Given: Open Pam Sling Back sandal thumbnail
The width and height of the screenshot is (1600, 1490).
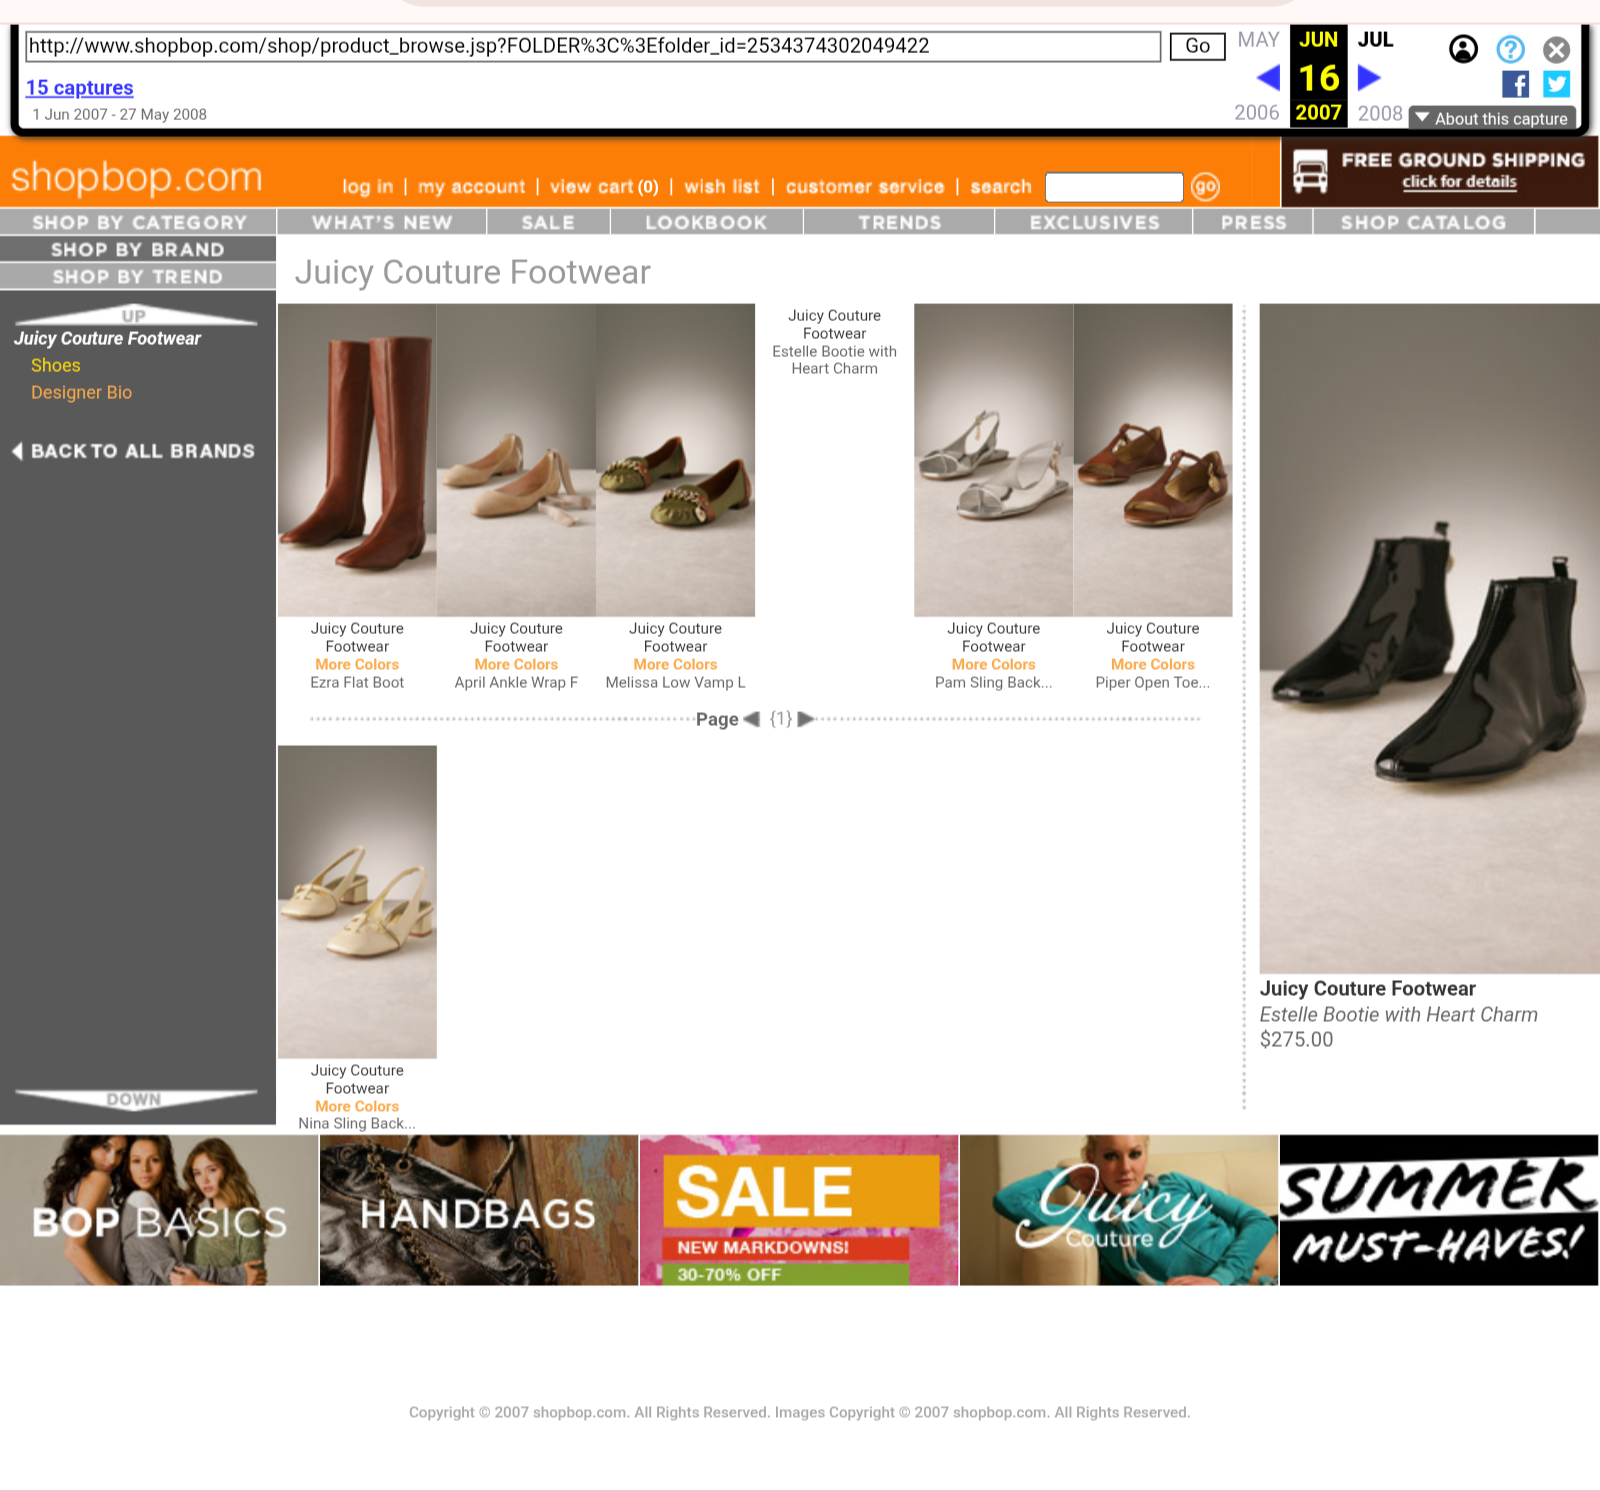Looking at the screenshot, I should tap(993, 460).
